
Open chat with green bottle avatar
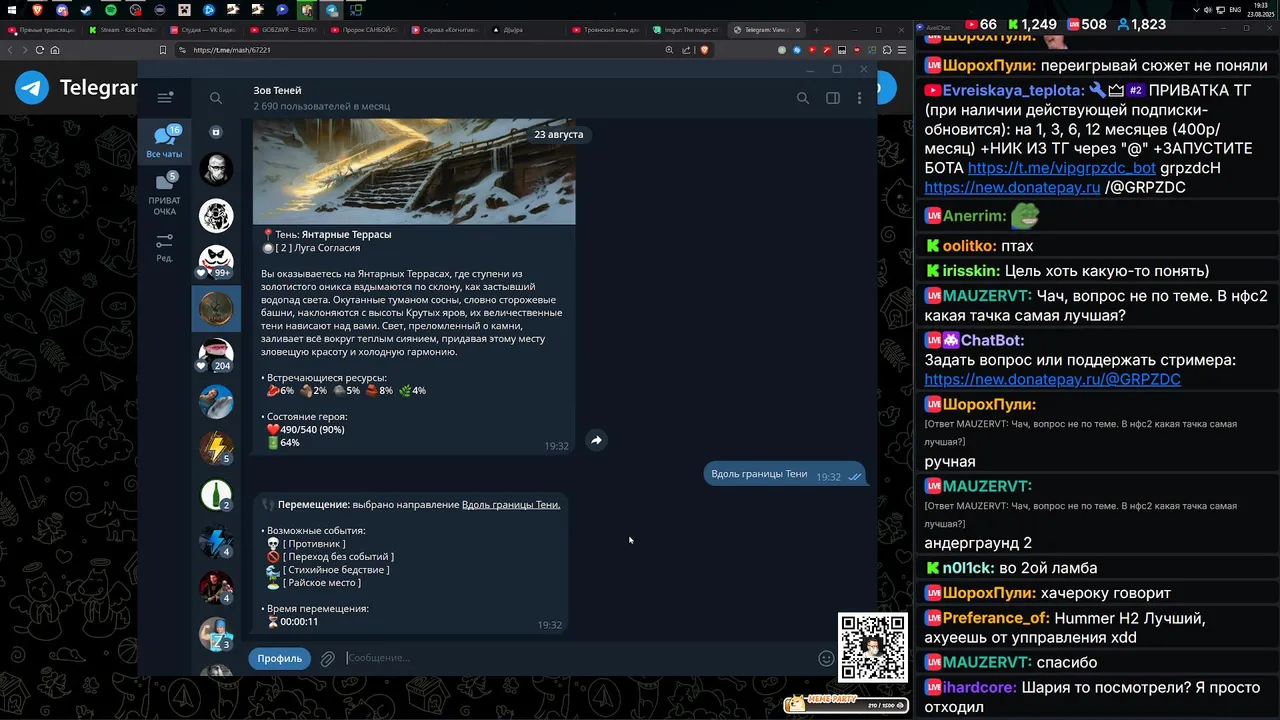216,494
